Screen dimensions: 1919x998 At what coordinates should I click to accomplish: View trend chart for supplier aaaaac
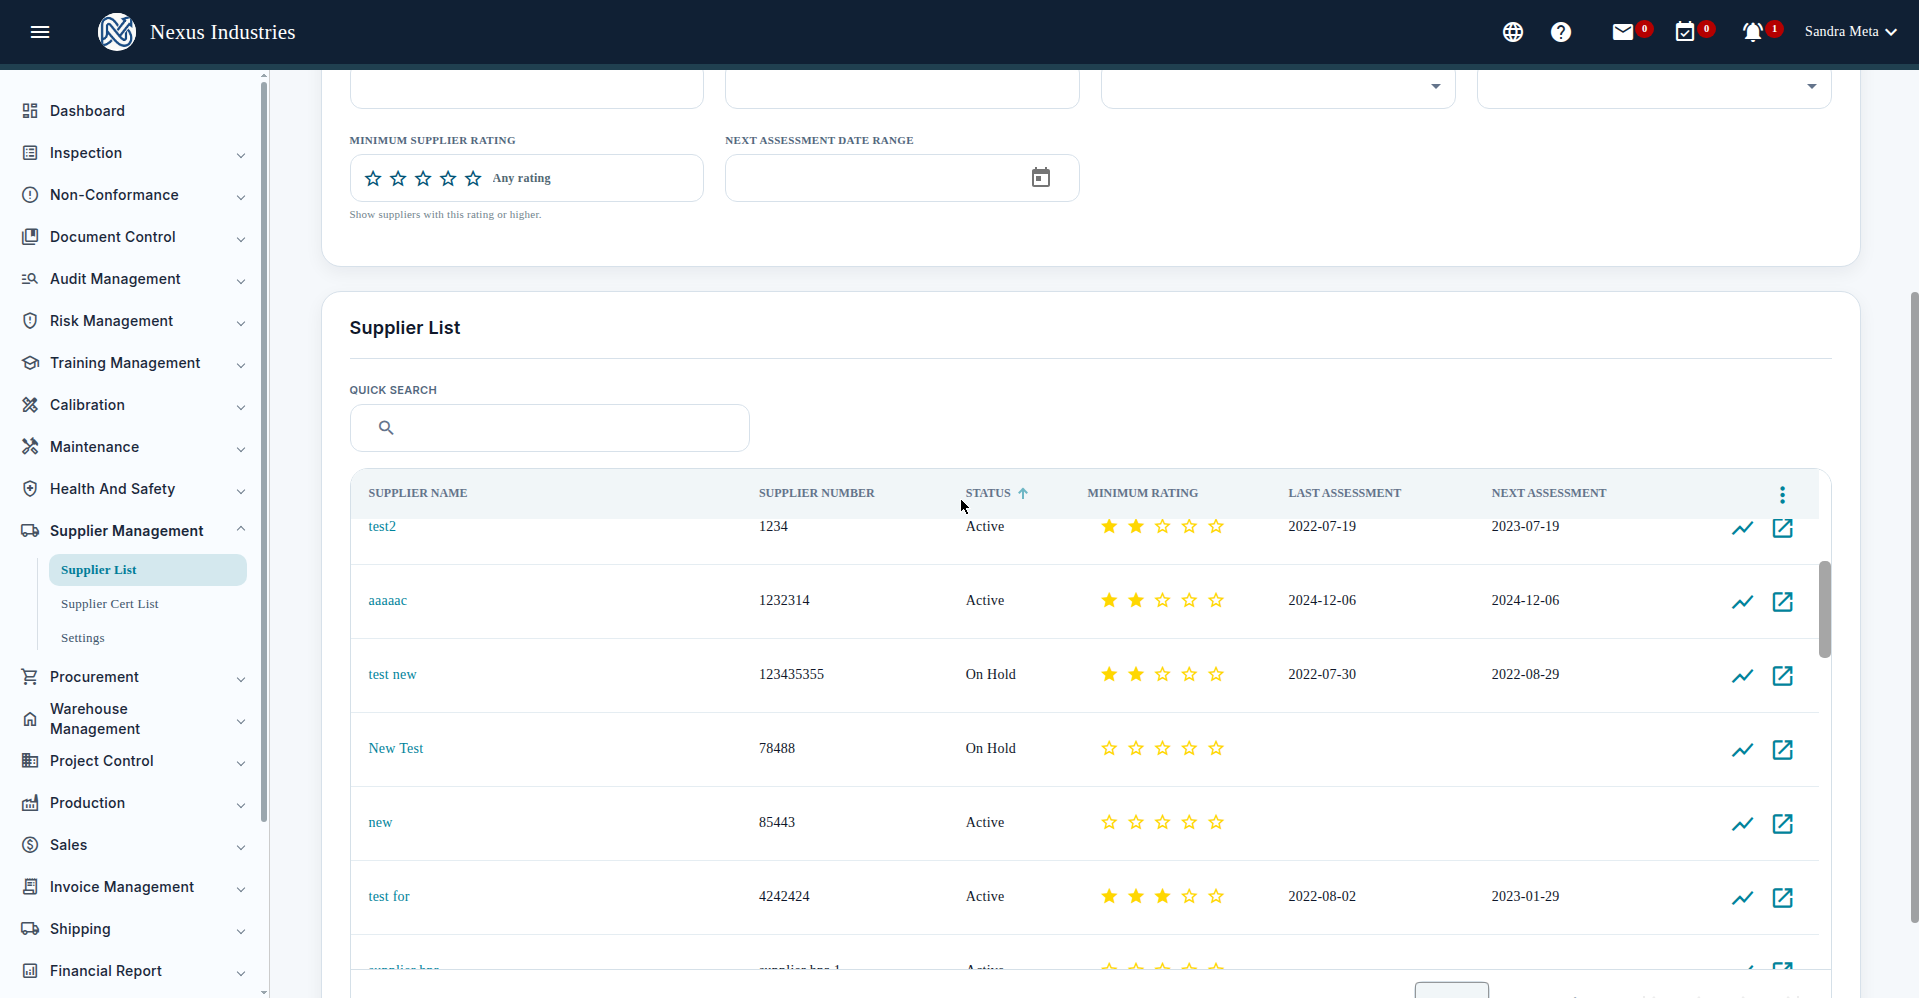pyautogui.click(x=1743, y=602)
